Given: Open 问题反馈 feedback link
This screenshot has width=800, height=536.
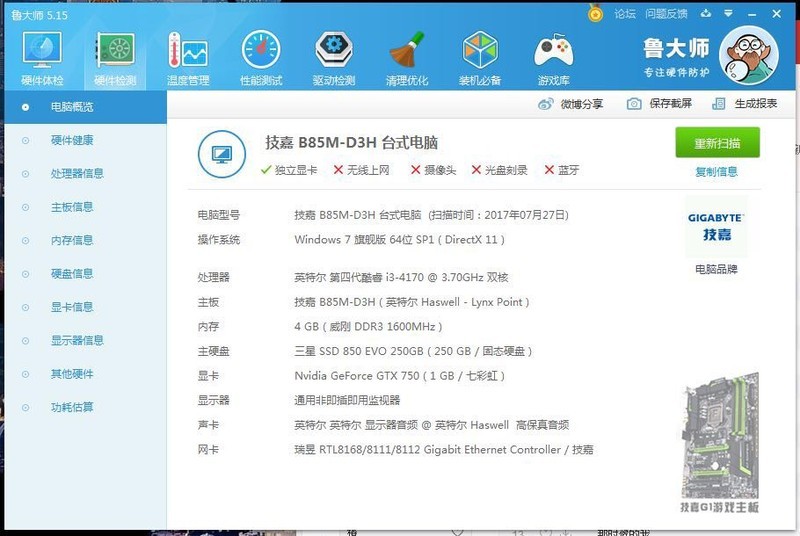Looking at the screenshot, I should pyautogui.click(x=666, y=14).
